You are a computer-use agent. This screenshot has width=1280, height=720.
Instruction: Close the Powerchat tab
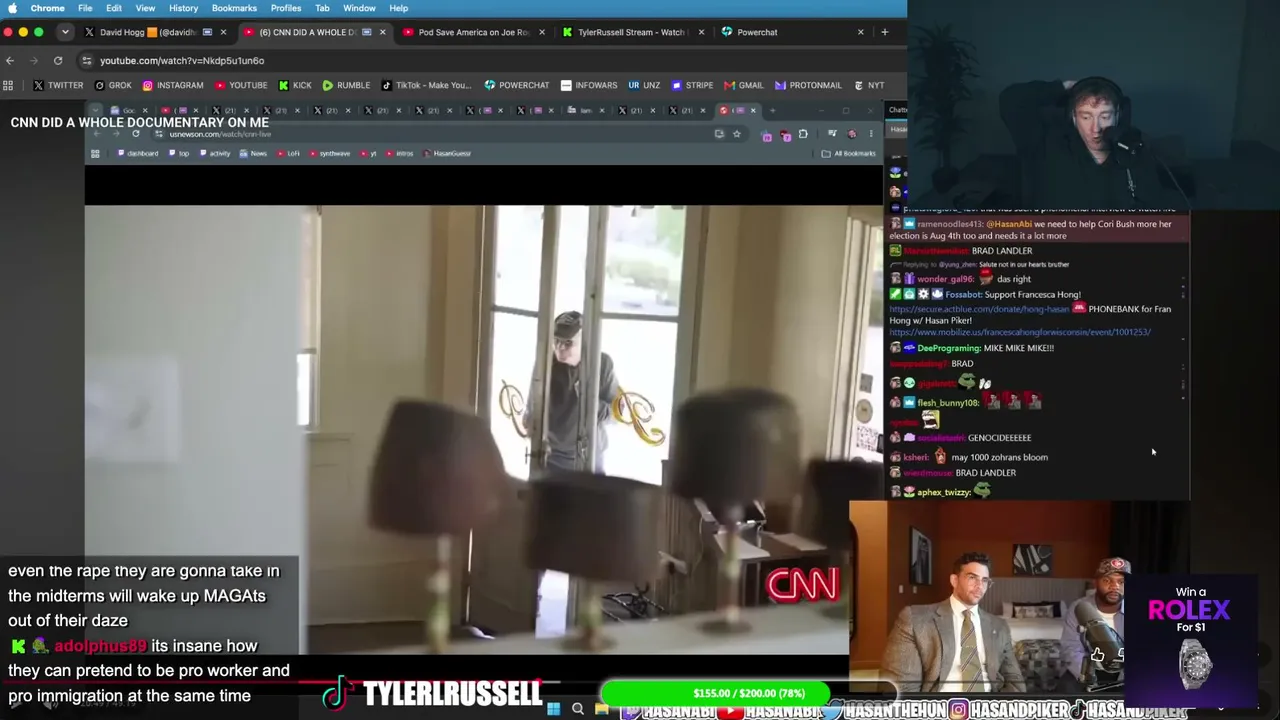[x=860, y=32]
